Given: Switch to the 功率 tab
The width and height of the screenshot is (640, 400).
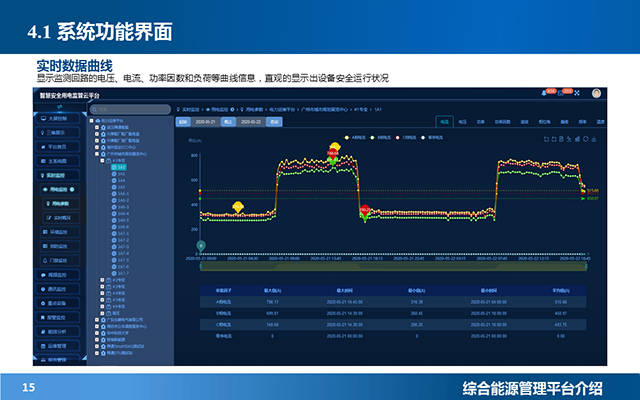Looking at the screenshot, I should coord(480,122).
